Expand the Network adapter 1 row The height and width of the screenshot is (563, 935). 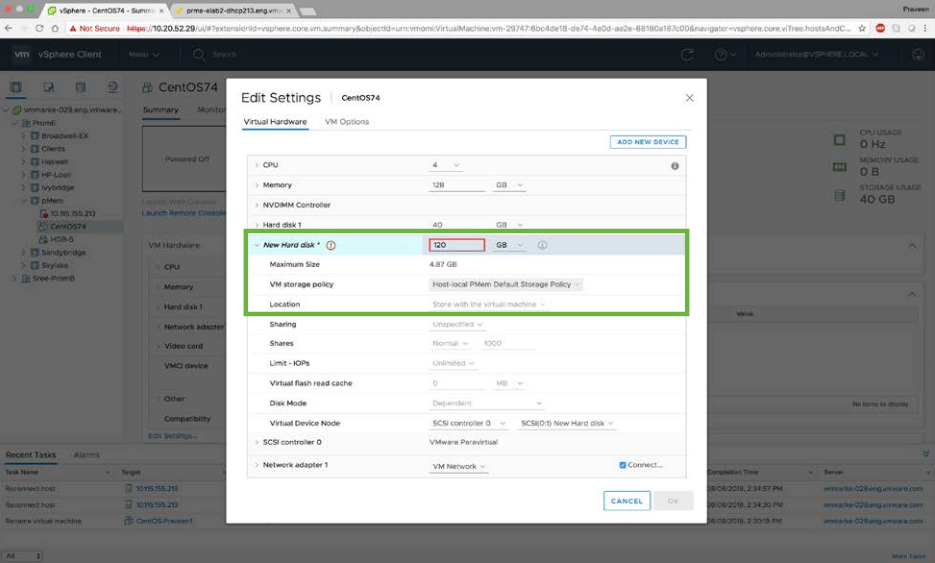coord(256,465)
